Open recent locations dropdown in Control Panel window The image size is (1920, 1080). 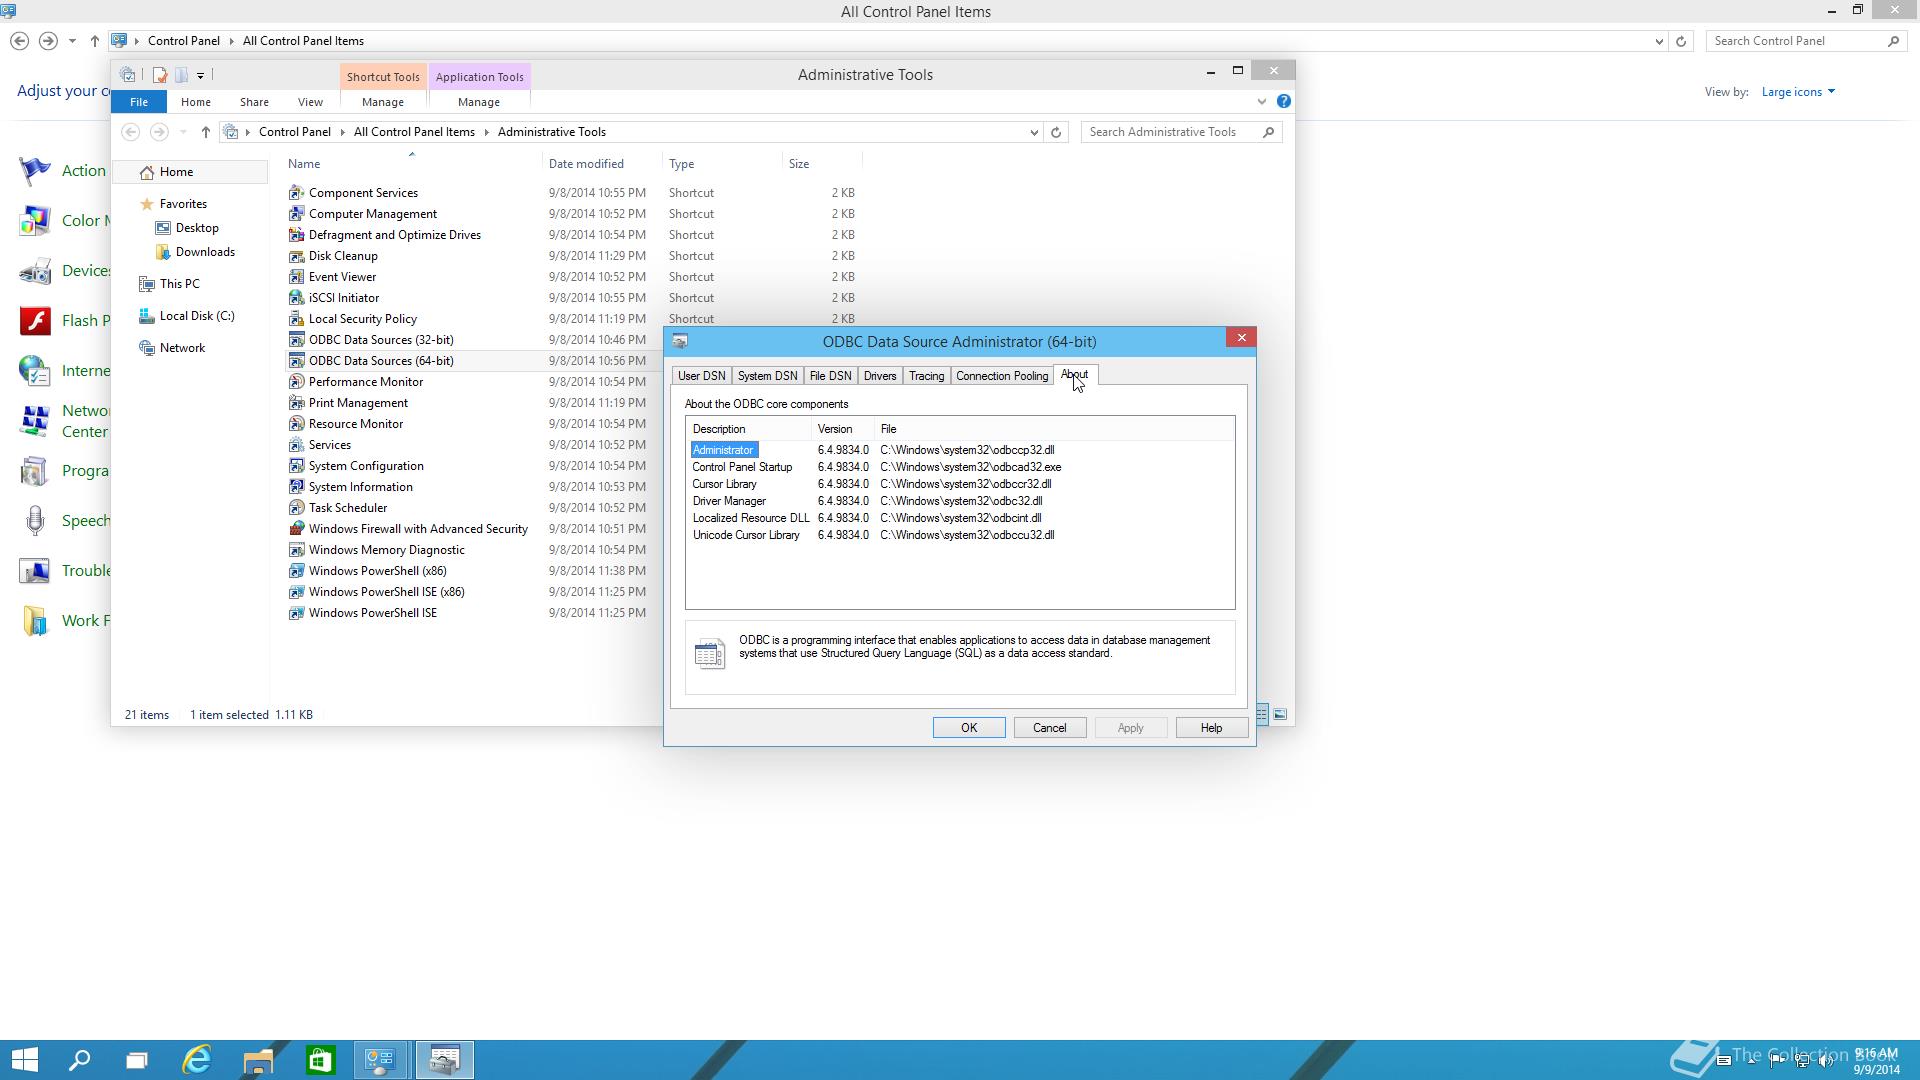click(72, 41)
